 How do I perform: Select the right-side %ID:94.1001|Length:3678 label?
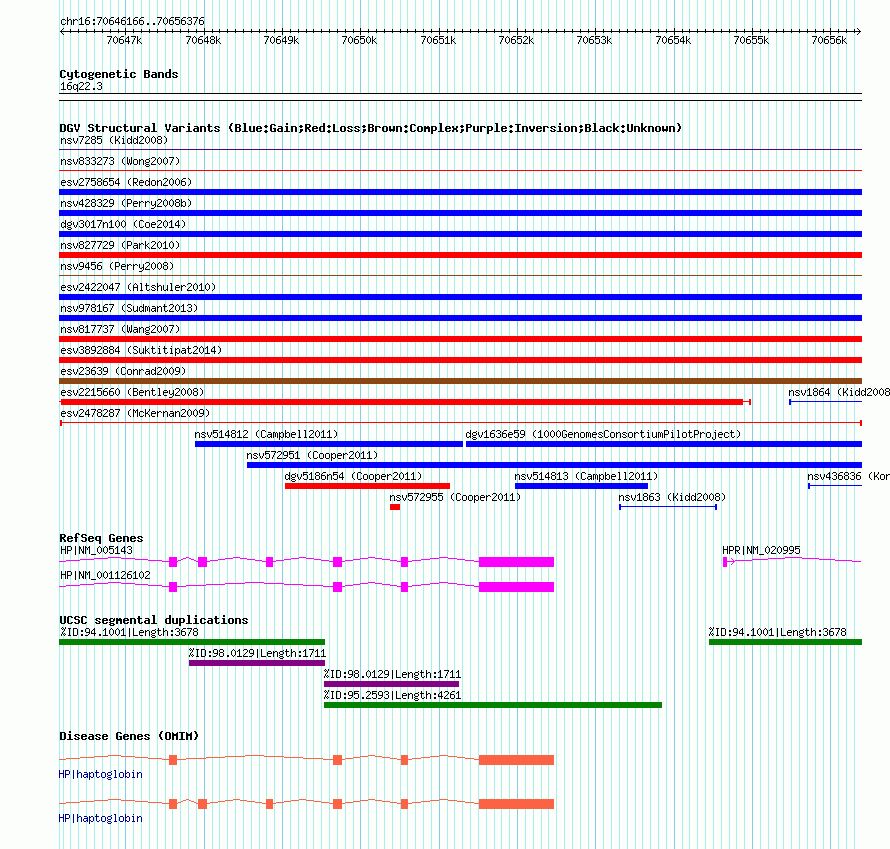pyautogui.click(x=778, y=632)
